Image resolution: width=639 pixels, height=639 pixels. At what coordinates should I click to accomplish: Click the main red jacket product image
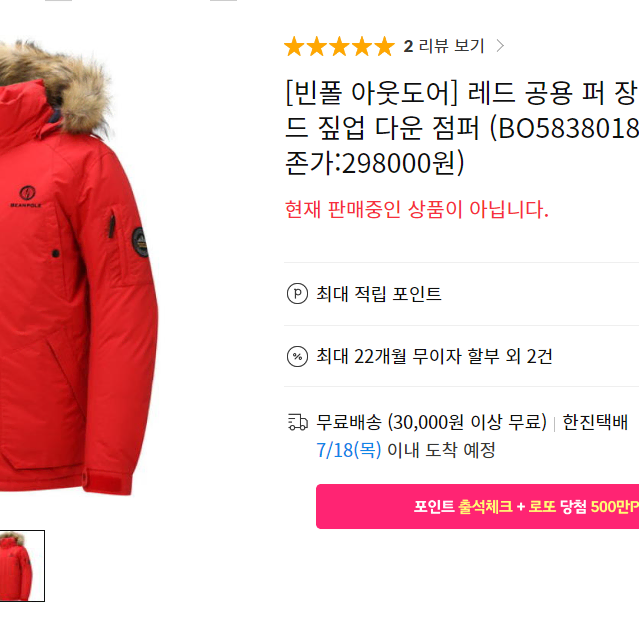coord(77,268)
